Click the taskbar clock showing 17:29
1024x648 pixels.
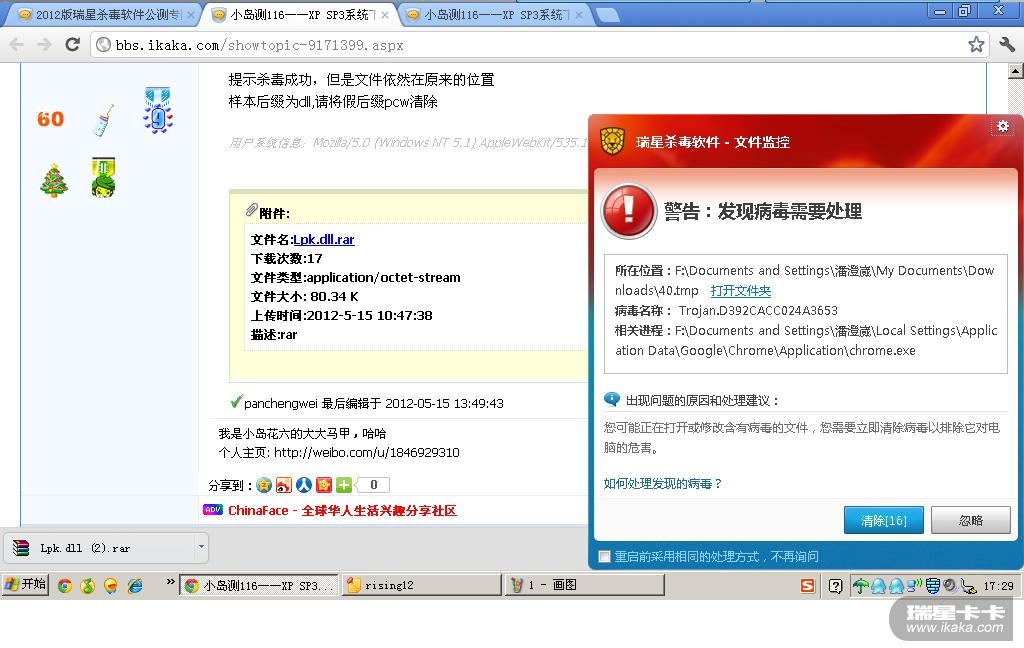999,586
